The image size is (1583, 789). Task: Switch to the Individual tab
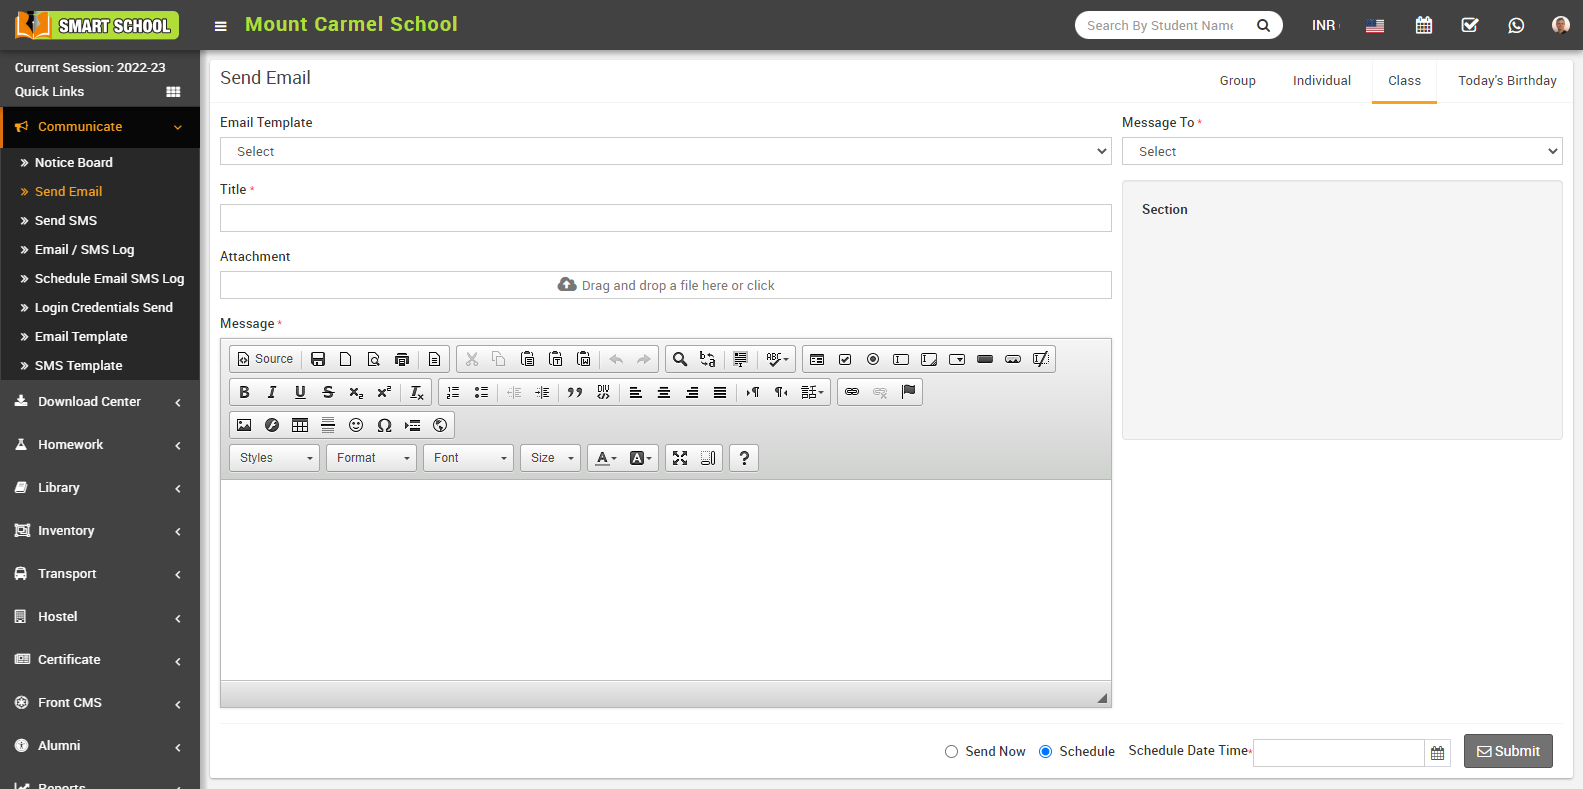(1321, 81)
